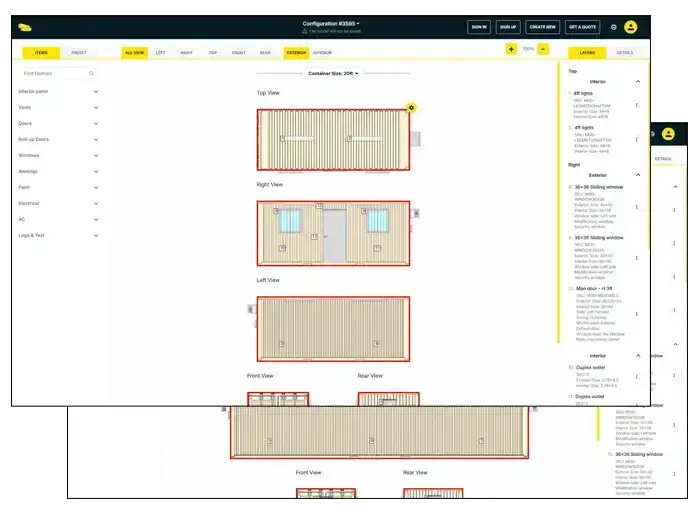Click gear settings icon on Top View
Viewport: 700px width, 525px height.
pos(412,107)
